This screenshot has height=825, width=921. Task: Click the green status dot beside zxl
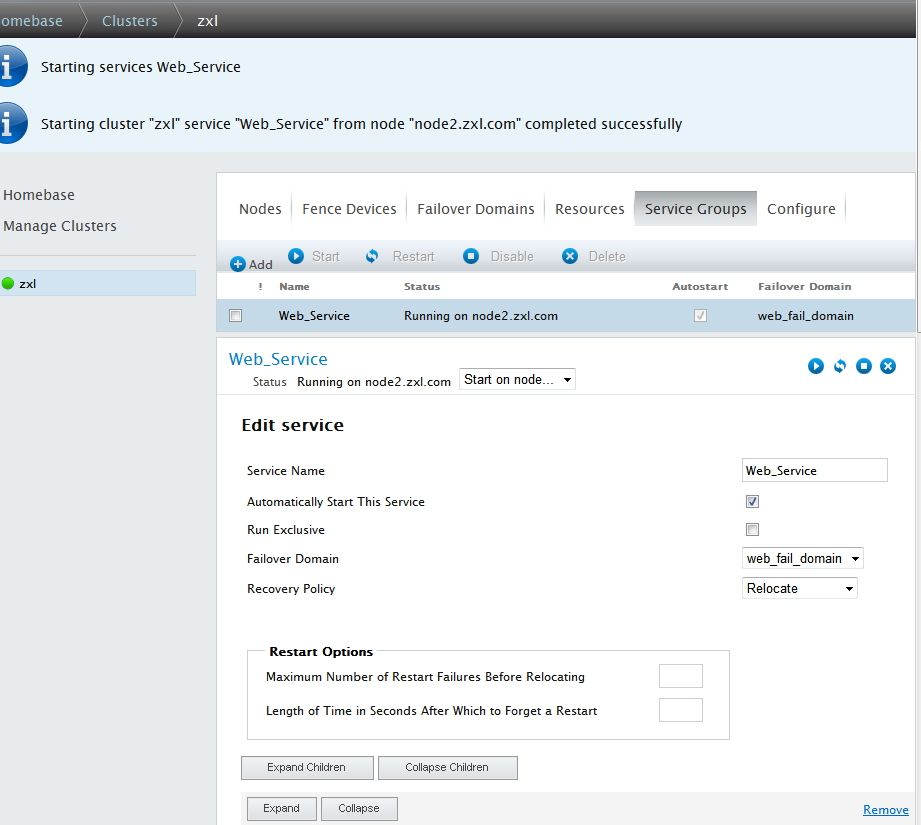coord(8,284)
